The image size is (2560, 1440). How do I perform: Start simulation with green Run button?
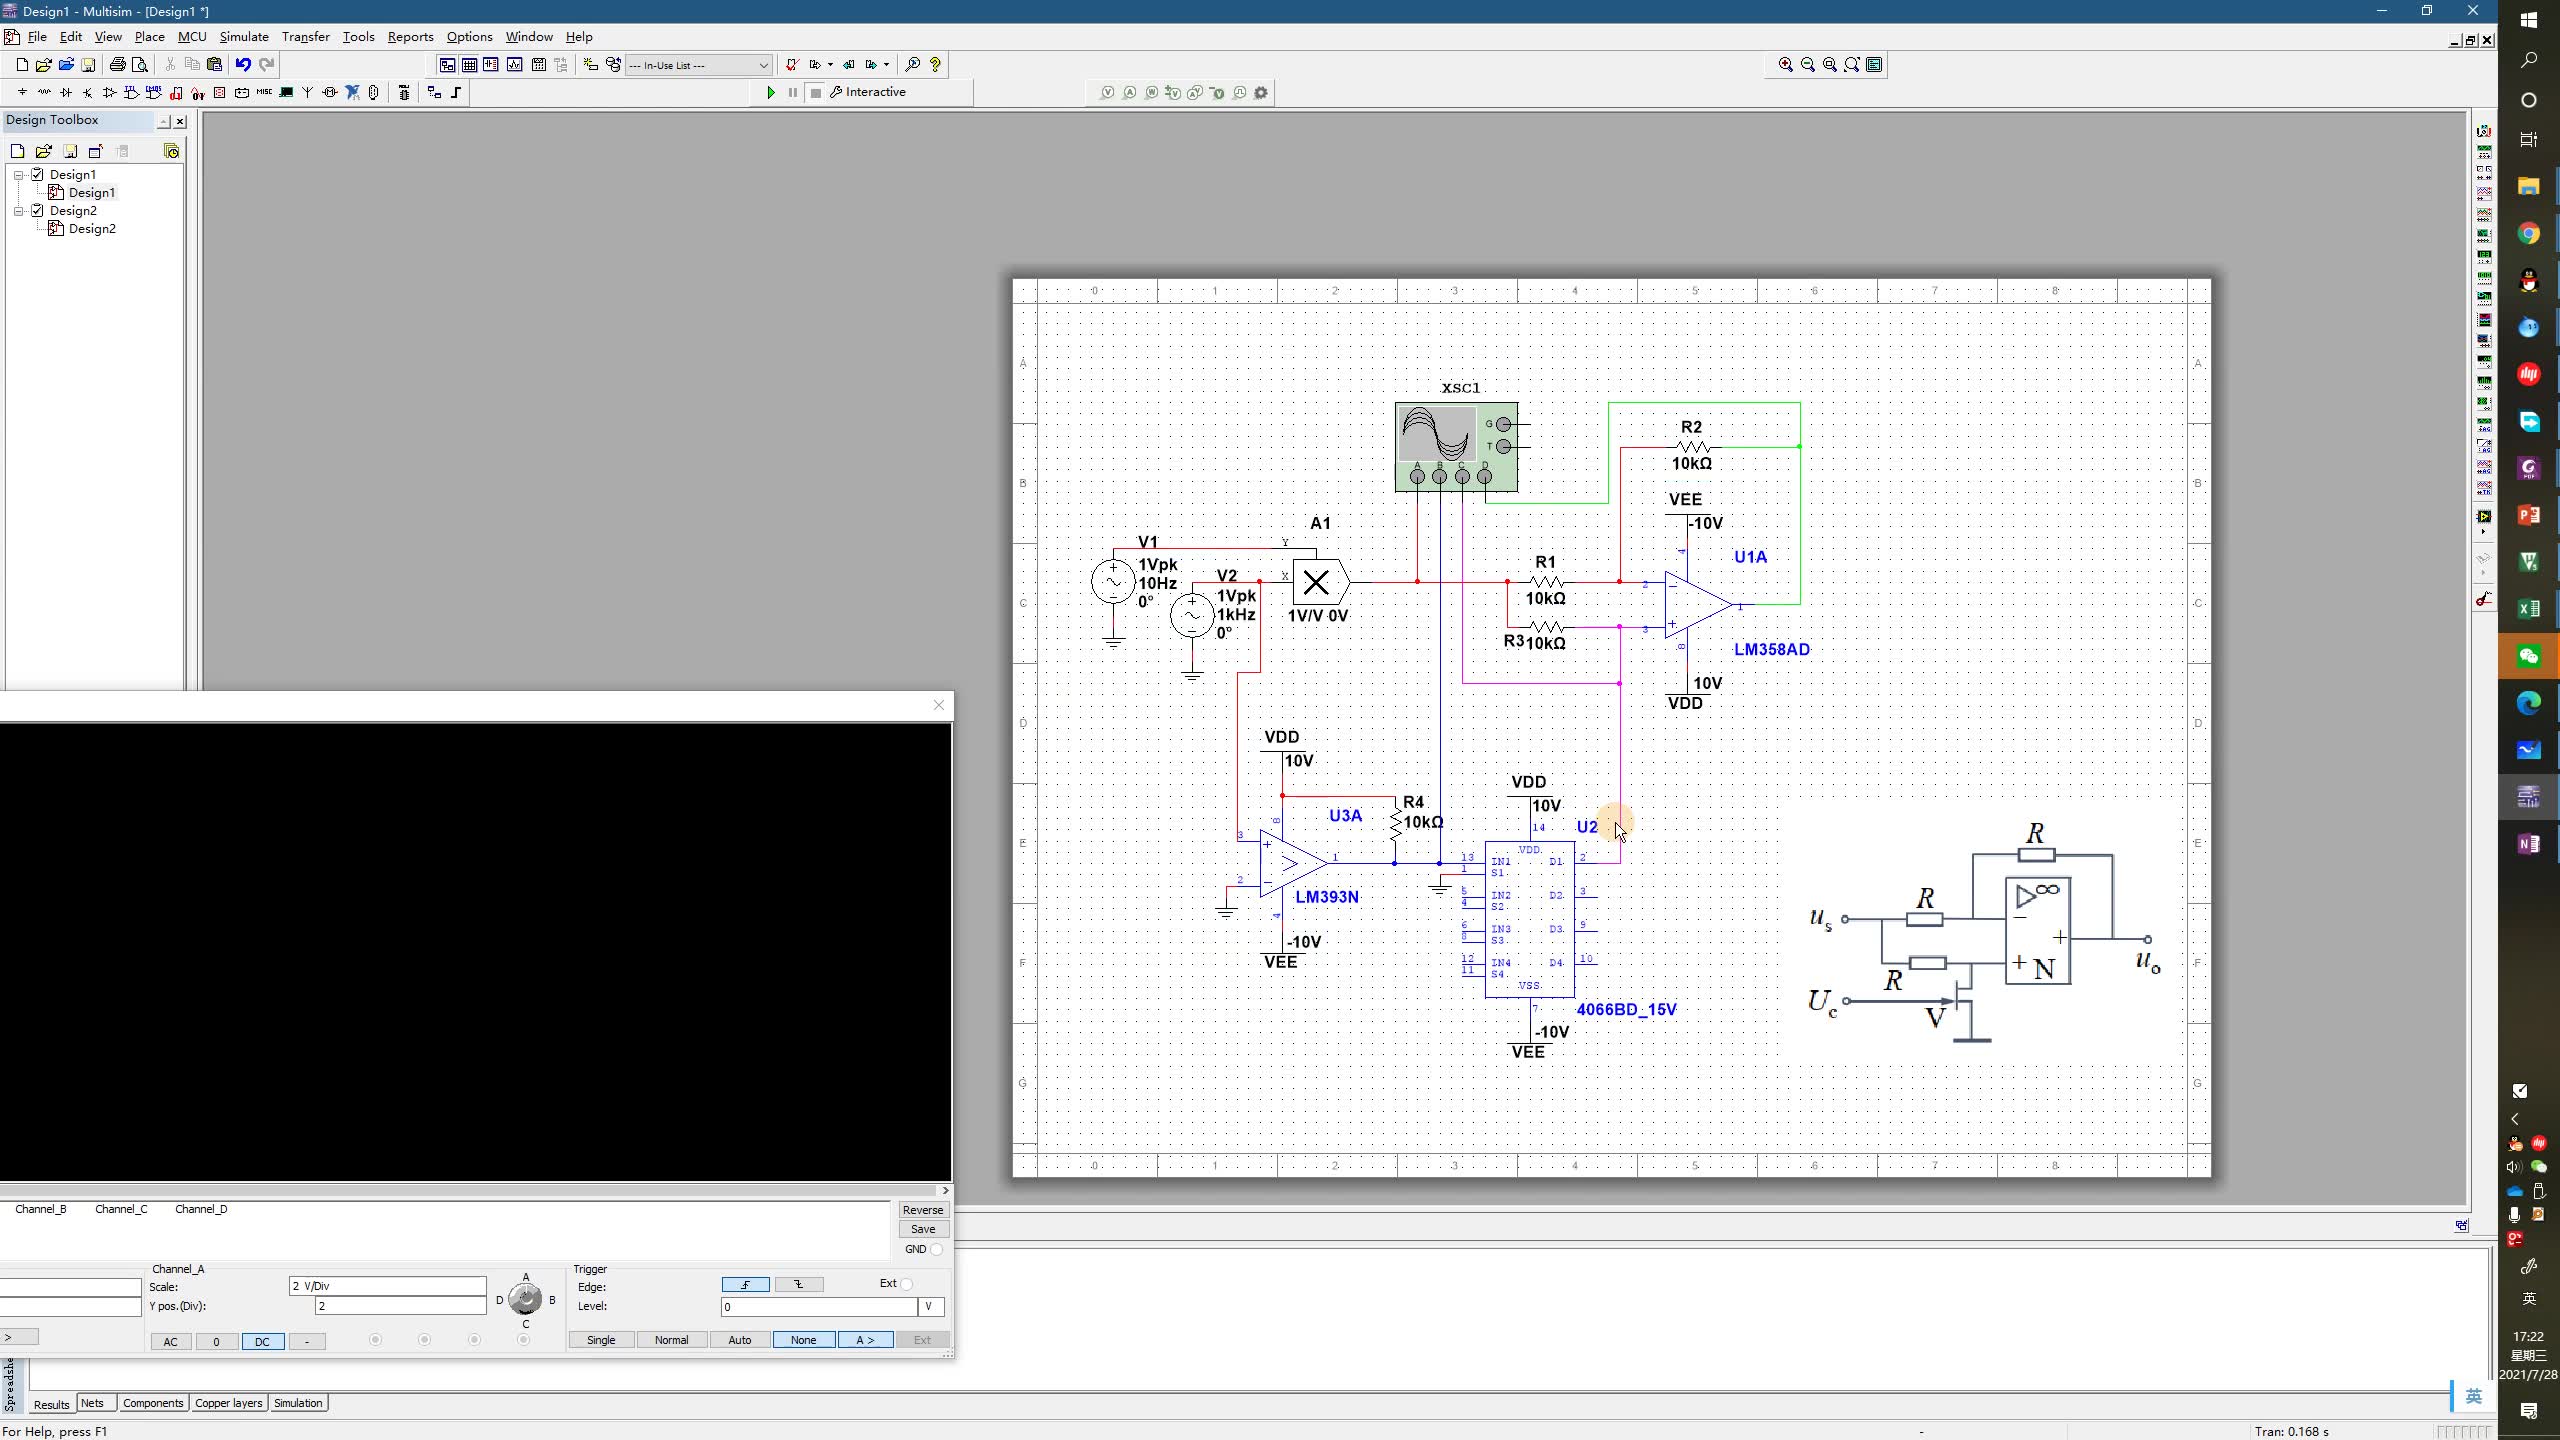(771, 93)
